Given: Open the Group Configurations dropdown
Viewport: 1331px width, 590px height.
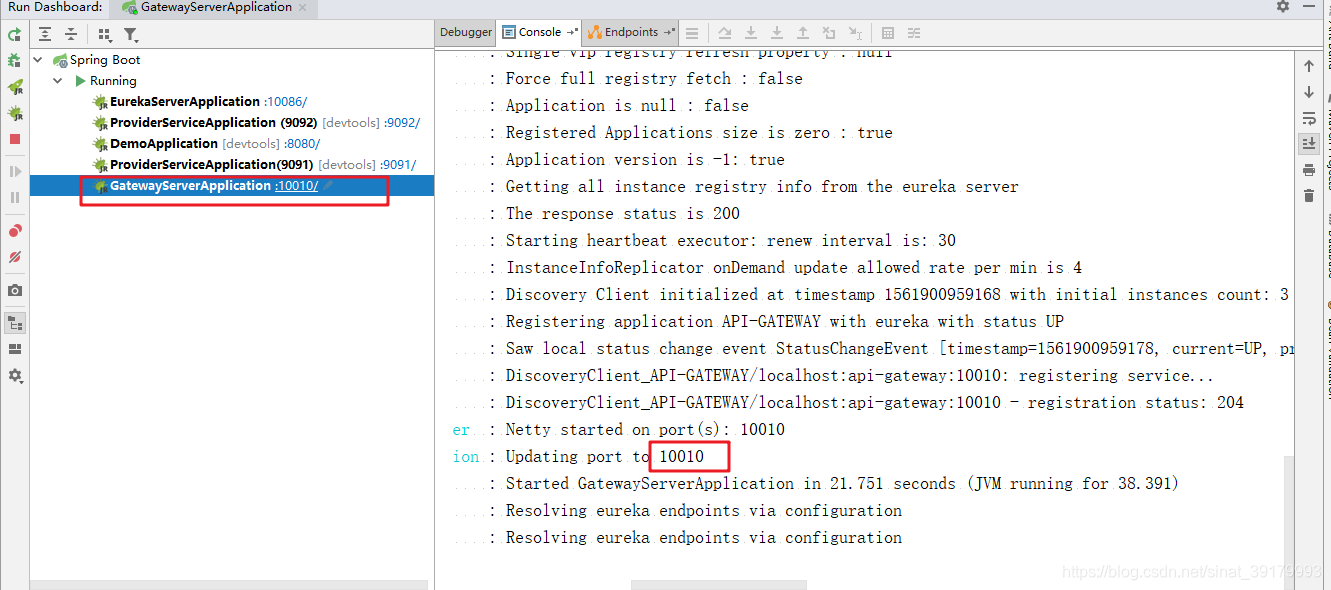Looking at the screenshot, I should (x=105, y=34).
